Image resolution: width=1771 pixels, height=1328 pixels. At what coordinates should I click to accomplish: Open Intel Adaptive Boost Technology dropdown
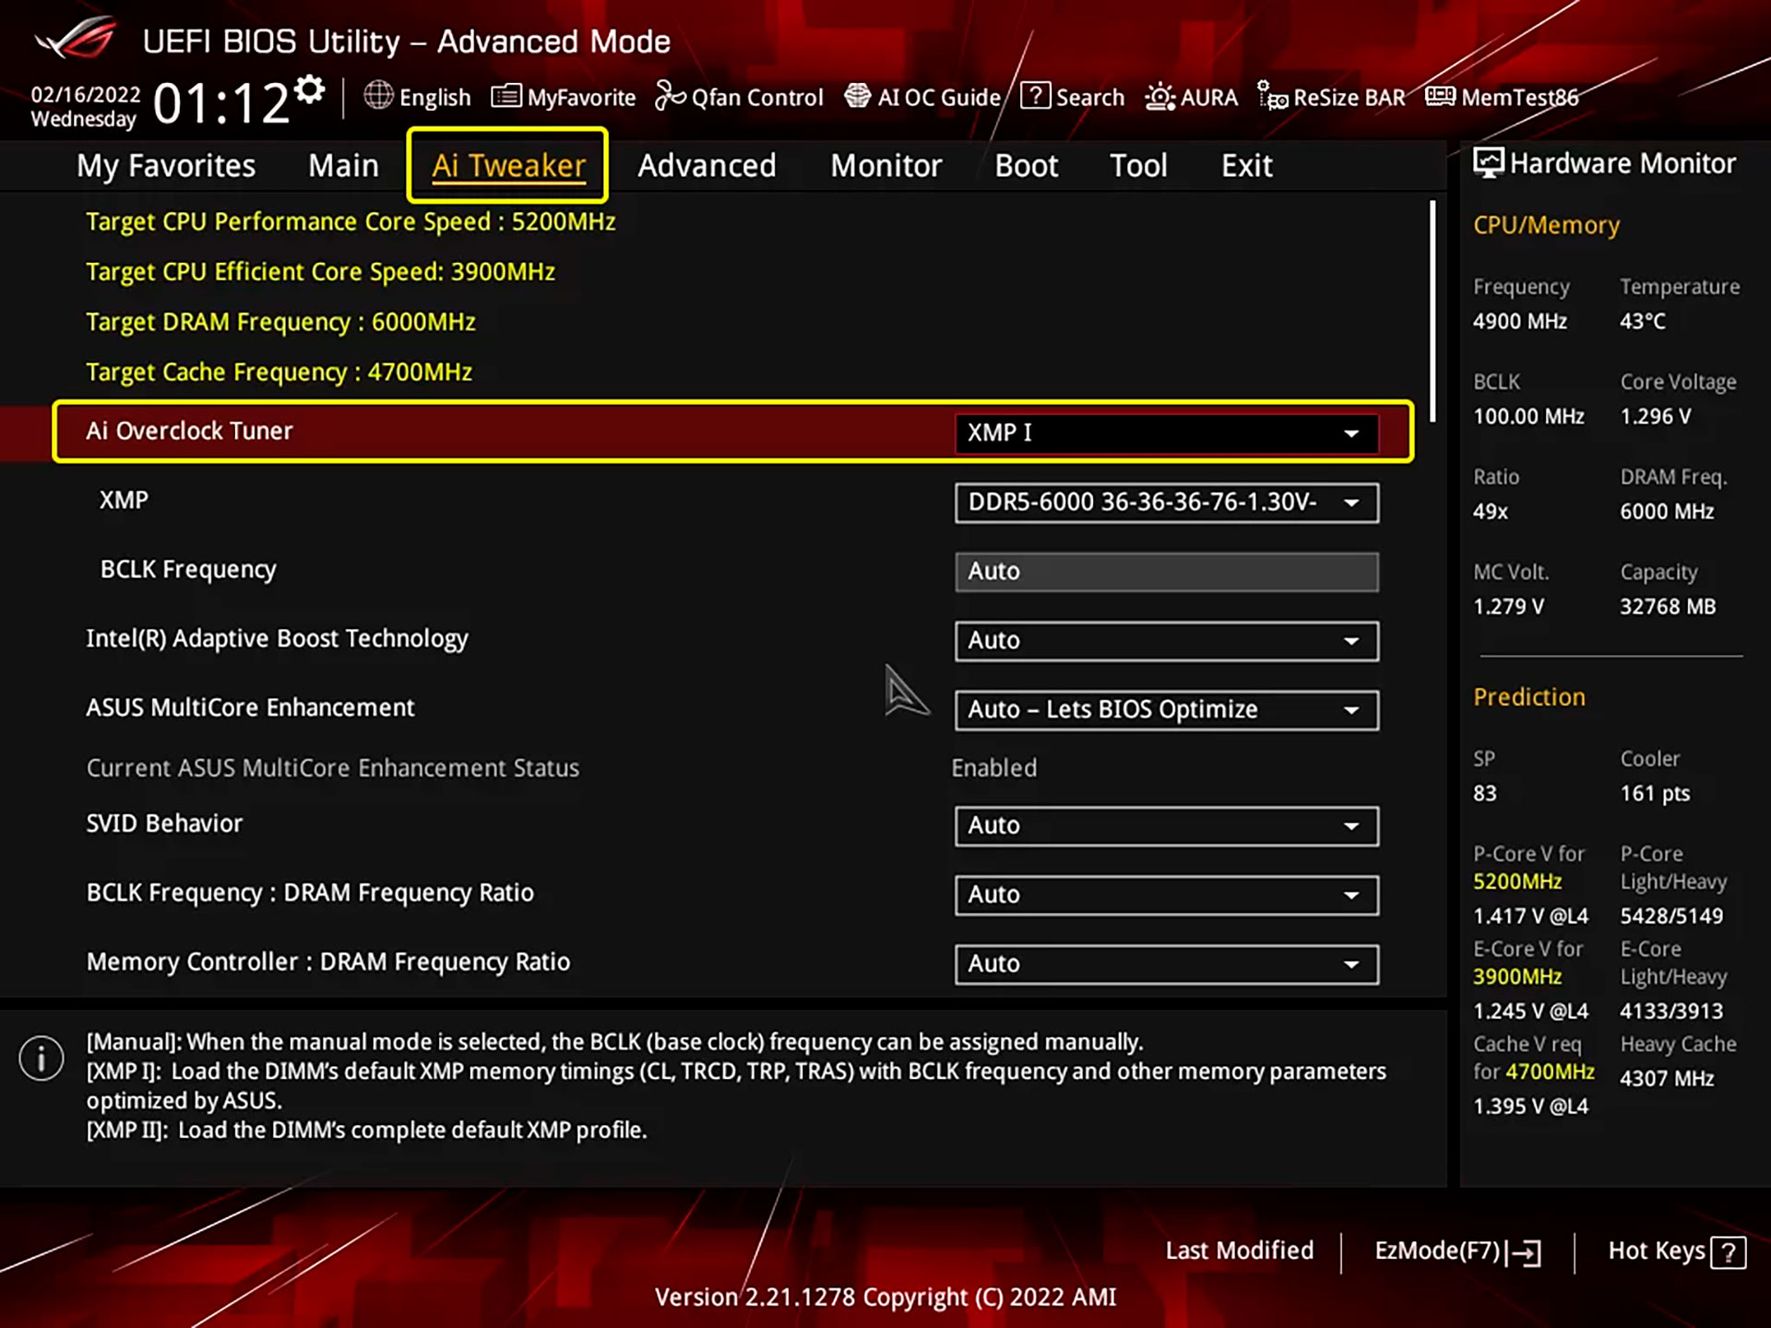1166,641
